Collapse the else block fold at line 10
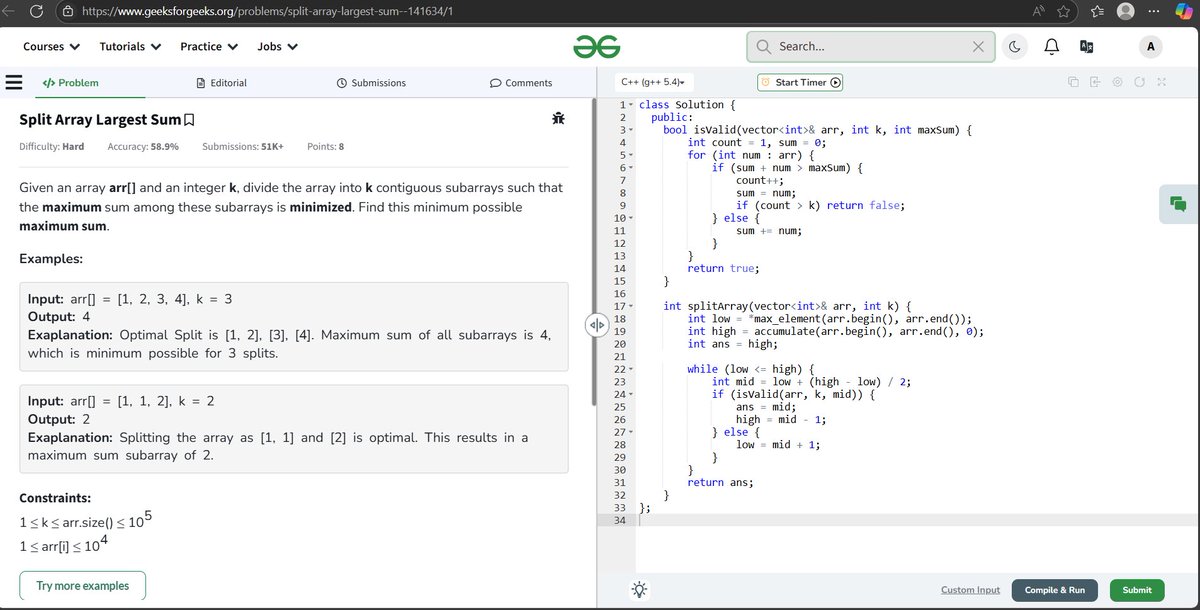Image resolution: width=1200 pixels, height=610 pixels. tap(630, 217)
